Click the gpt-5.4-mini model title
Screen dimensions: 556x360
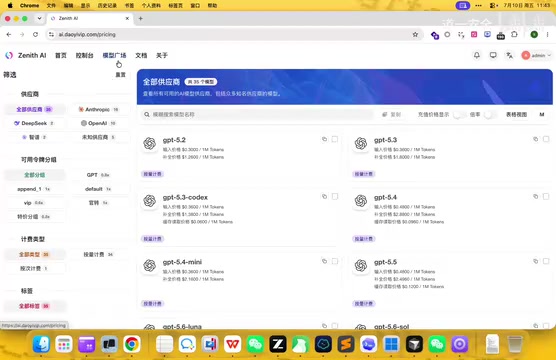click(182, 262)
